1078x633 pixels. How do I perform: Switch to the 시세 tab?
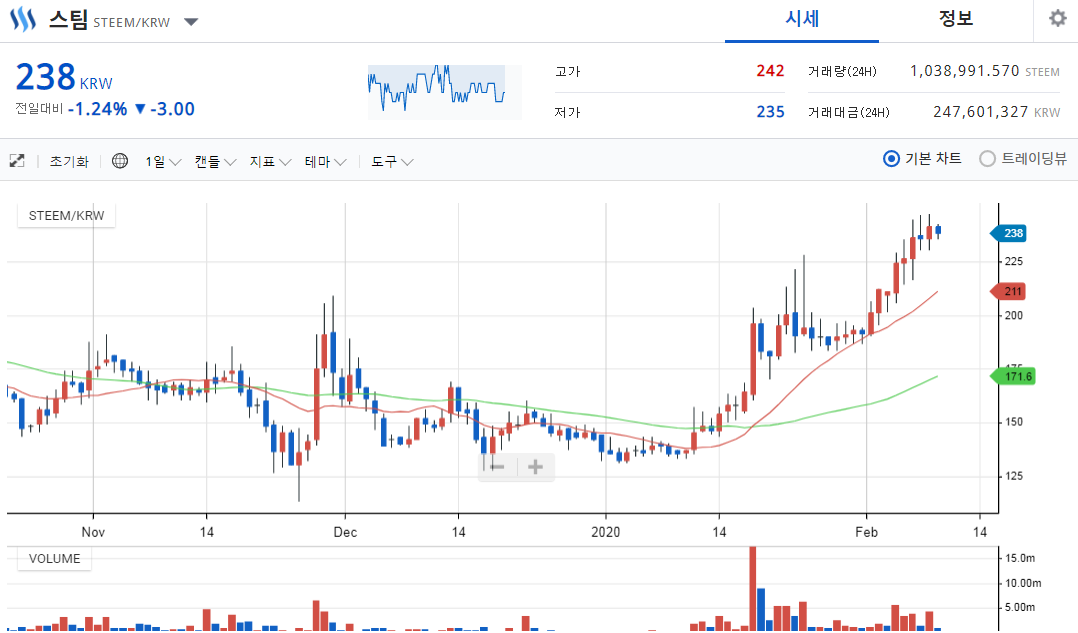point(802,19)
